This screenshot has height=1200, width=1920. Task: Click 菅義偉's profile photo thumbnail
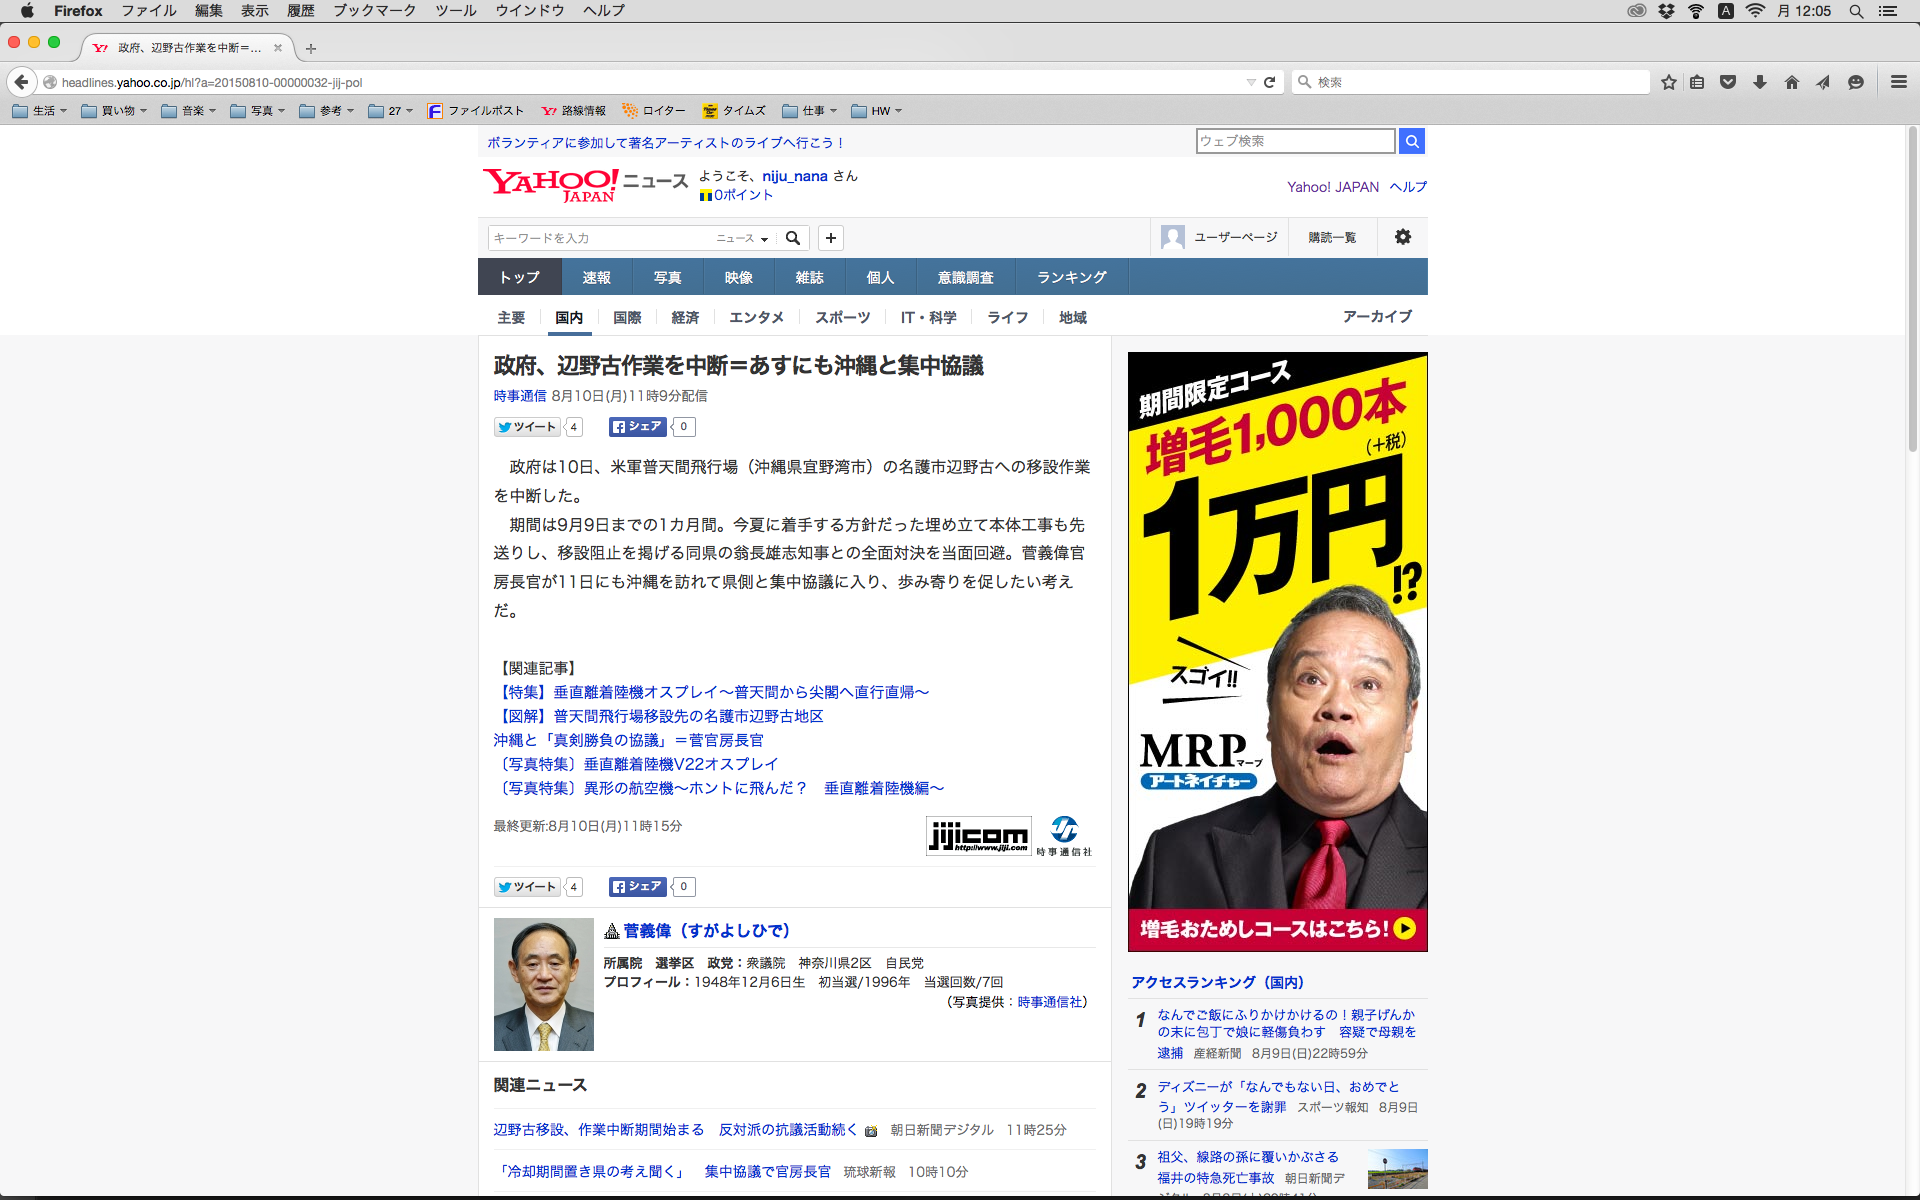pyautogui.click(x=543, y=984)
